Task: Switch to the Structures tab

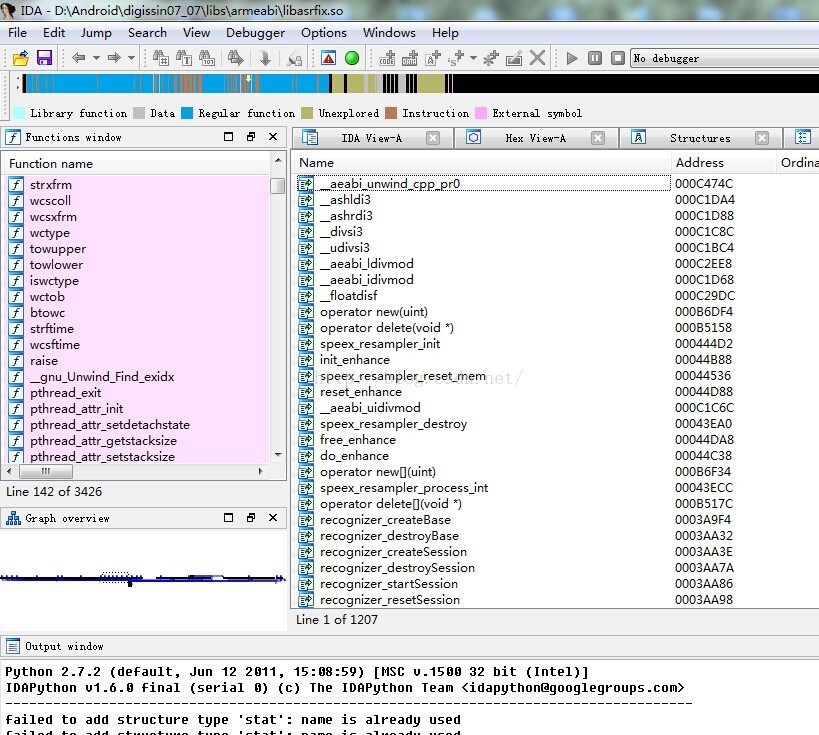Action: [699, 138]
